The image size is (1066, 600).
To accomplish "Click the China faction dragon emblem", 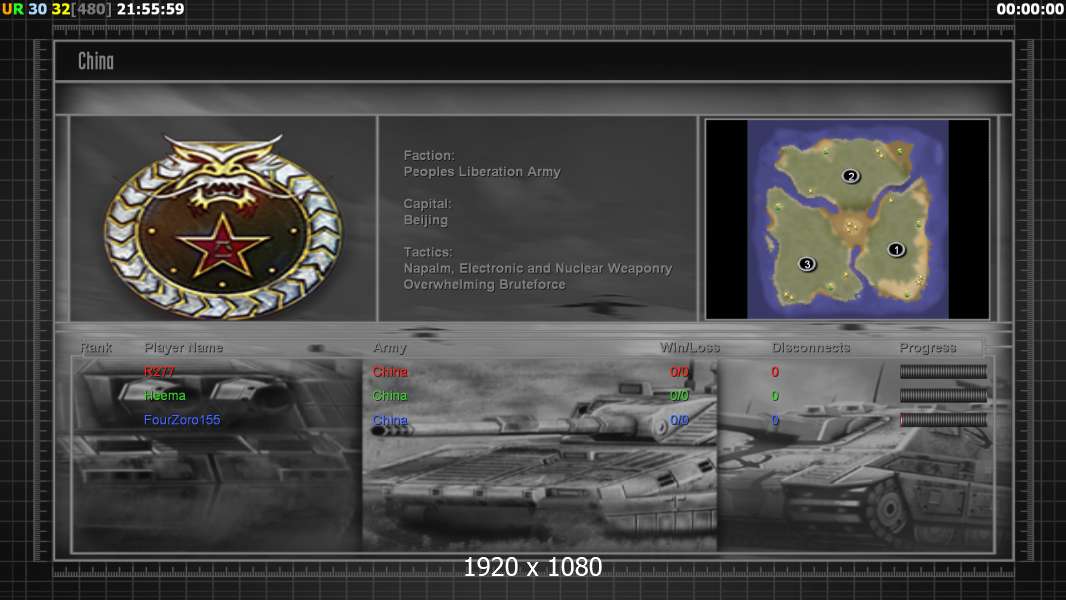I will pos(223,226).
